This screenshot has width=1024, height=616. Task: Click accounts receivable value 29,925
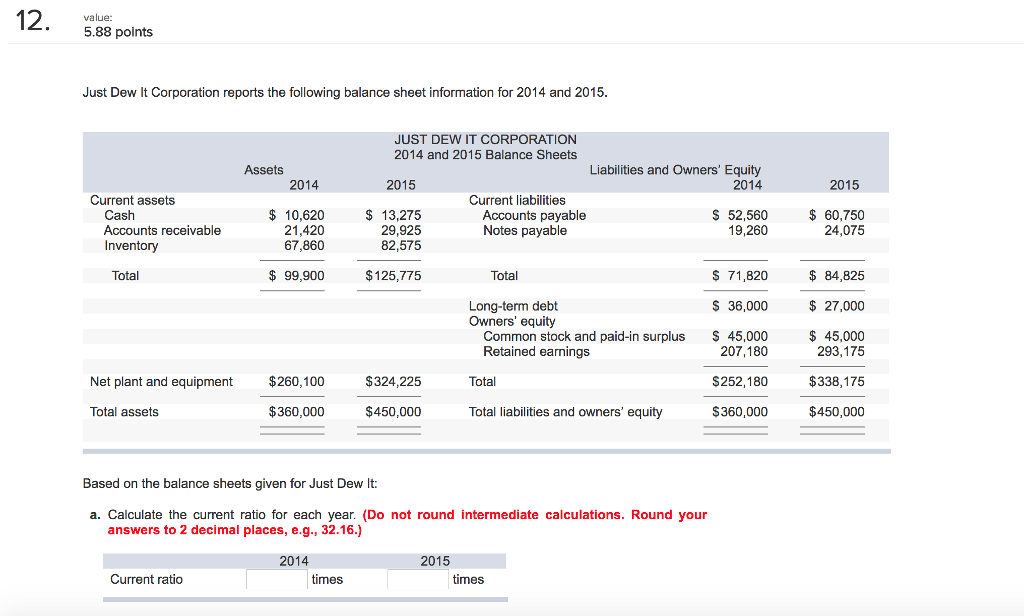tap(401, 231)
